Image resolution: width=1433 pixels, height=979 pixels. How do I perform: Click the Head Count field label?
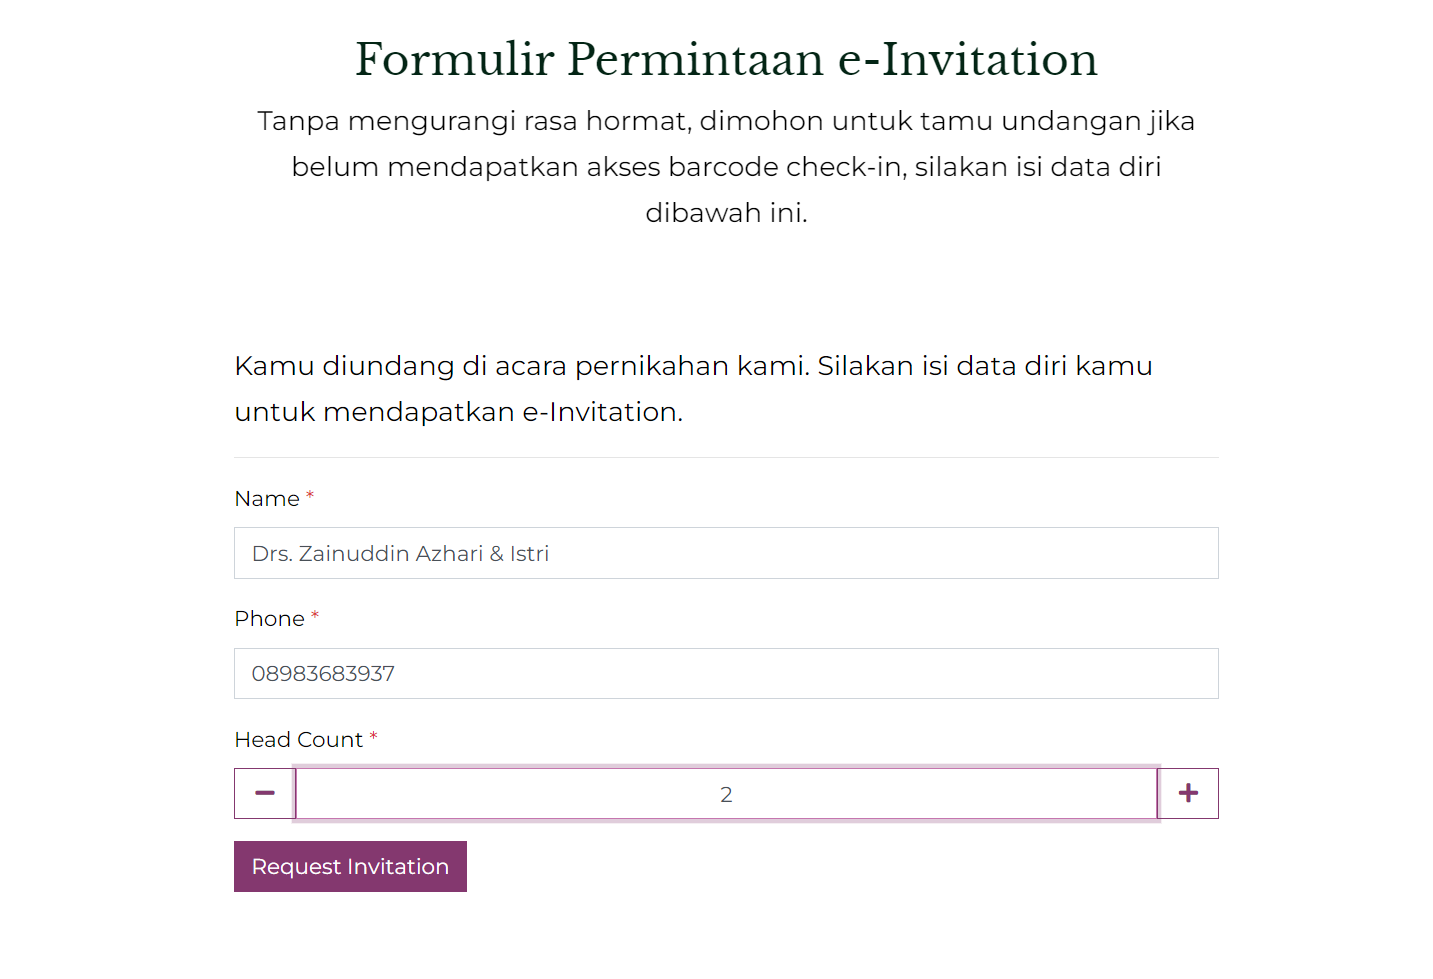(x=298, y=739)
